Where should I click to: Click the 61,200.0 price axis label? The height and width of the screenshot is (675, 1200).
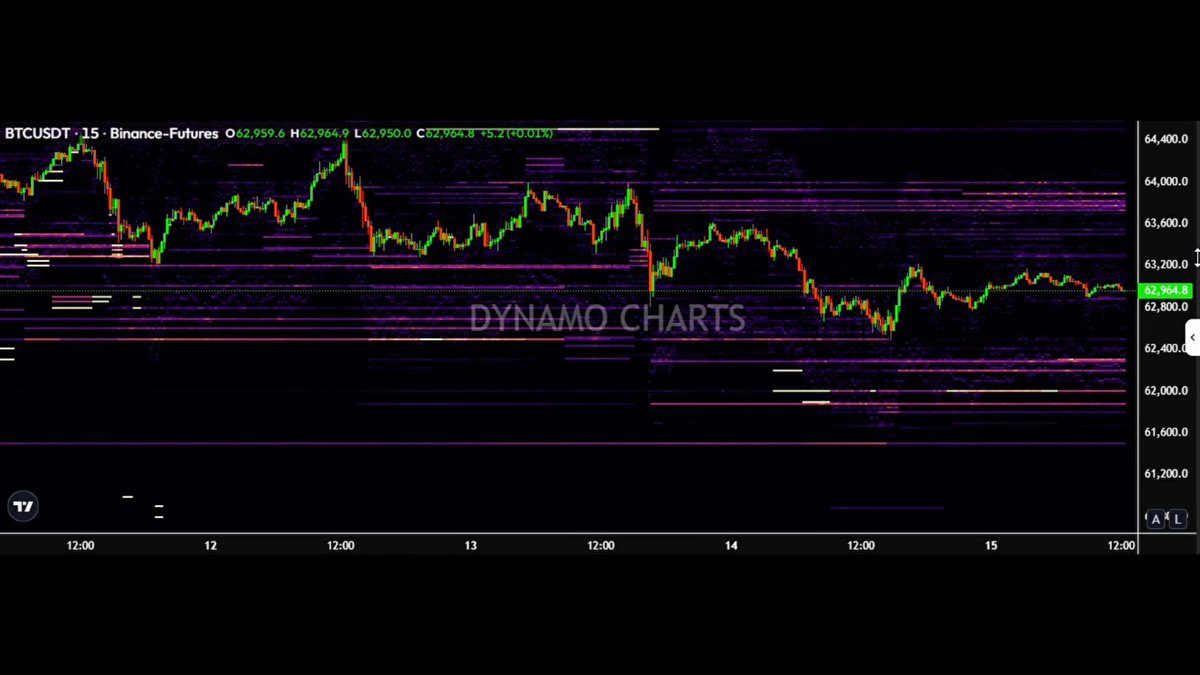tap(1166, 474)
